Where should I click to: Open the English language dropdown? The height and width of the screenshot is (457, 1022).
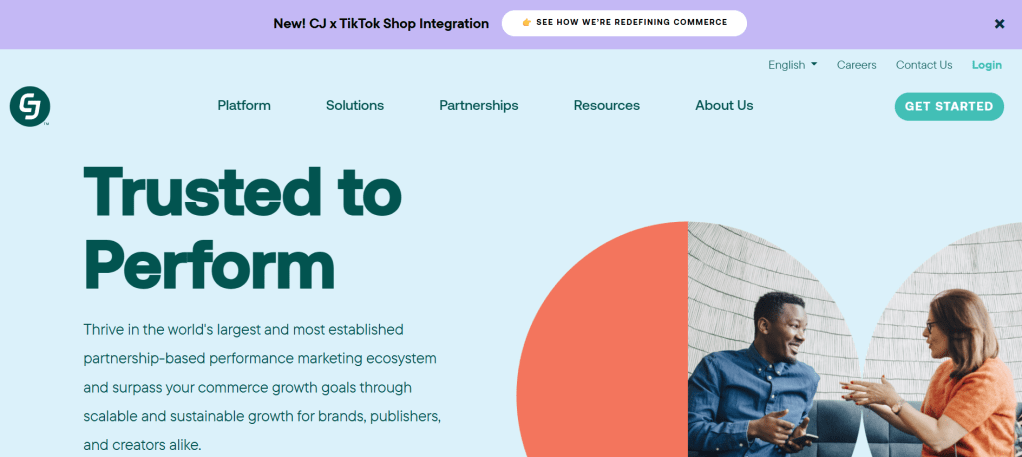(x=792, y=65)
